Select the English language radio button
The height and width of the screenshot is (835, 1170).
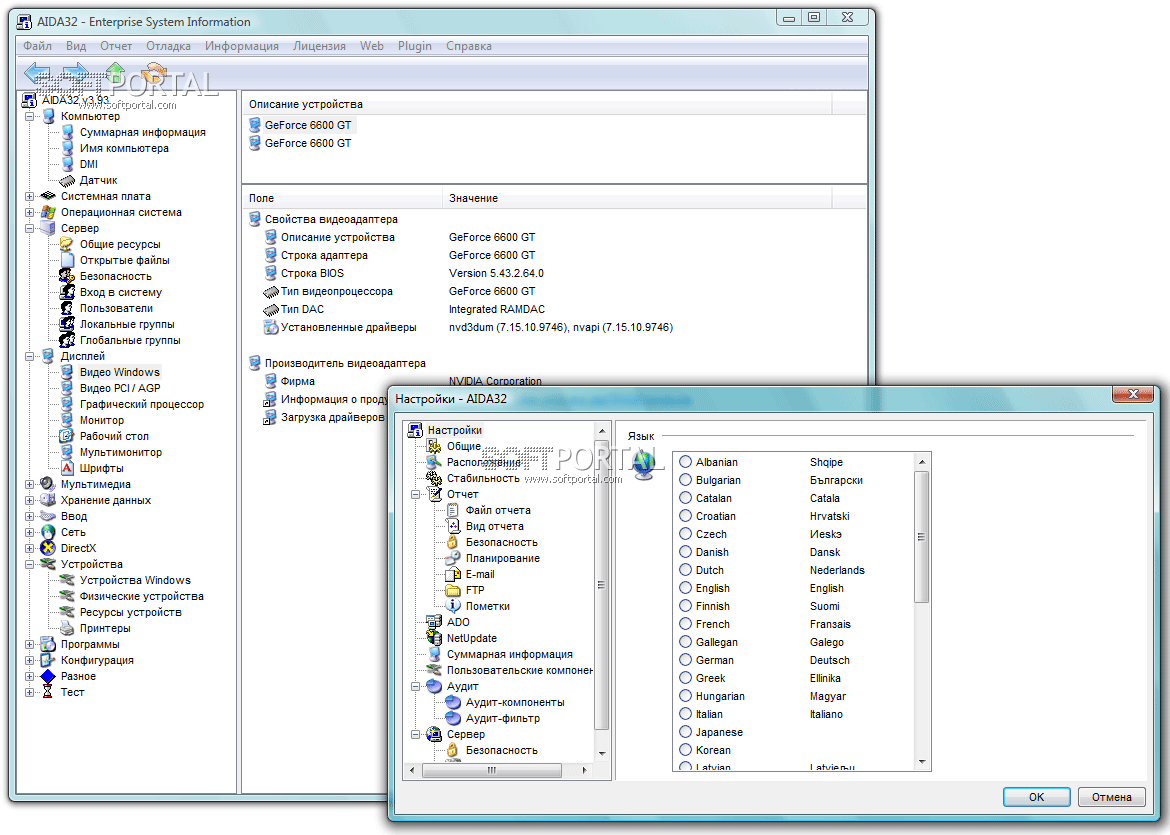tap(686, 587)
